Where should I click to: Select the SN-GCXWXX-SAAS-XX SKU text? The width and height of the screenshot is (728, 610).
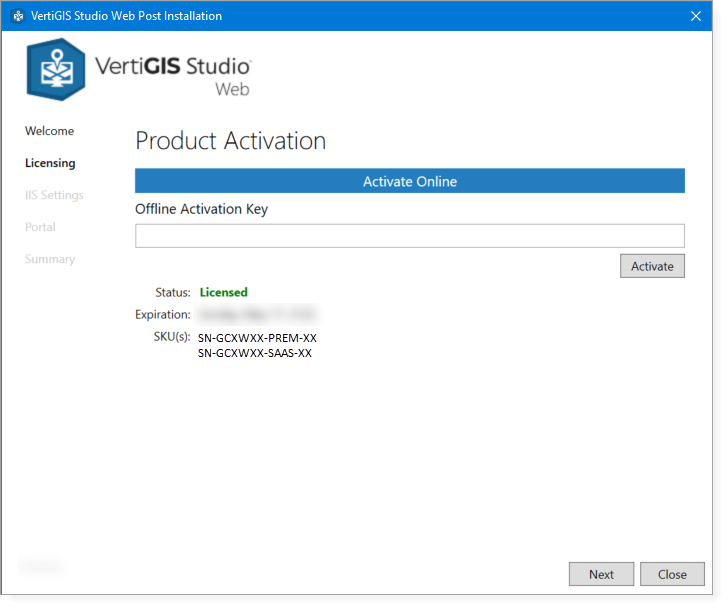[x=255, y=353]
